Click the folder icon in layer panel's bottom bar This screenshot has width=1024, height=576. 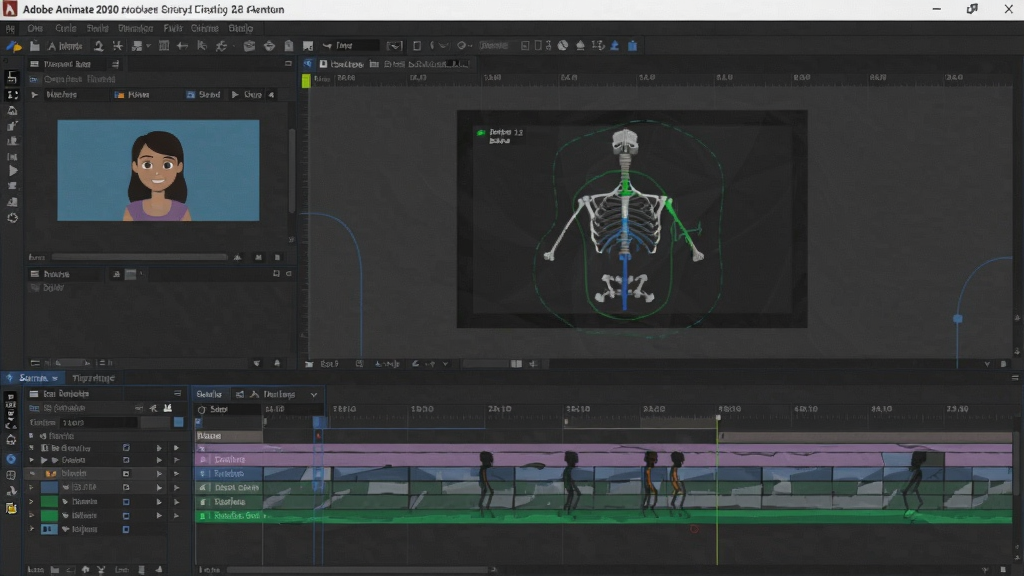coord(56,569)
